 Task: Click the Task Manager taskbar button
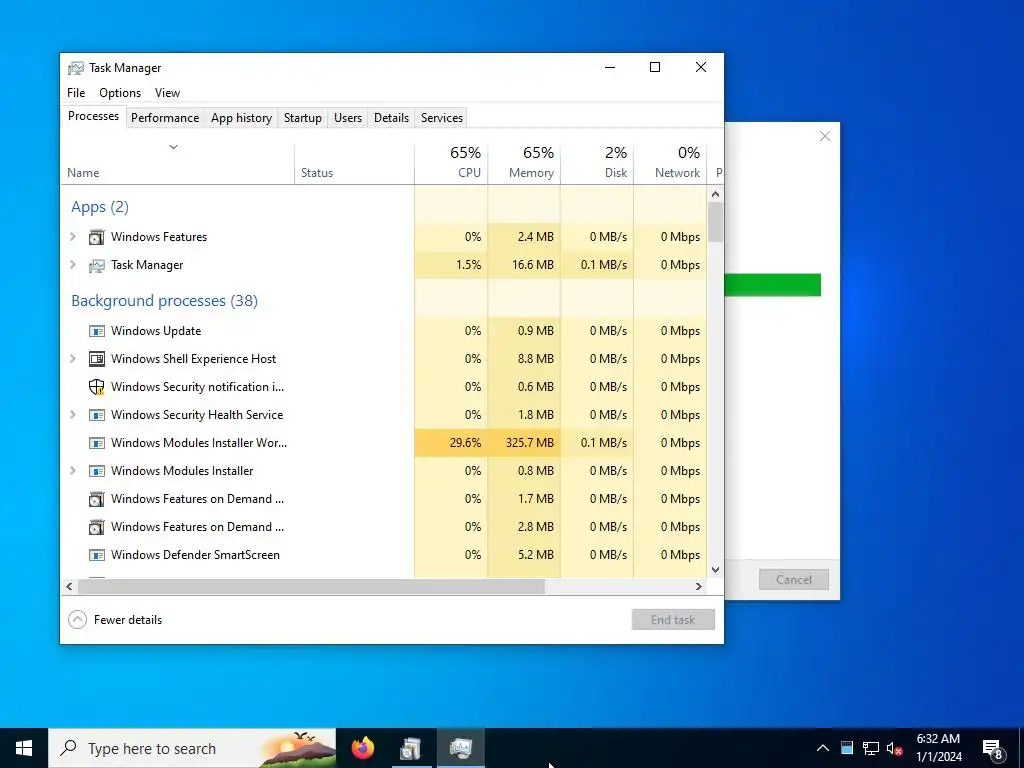coord(461,748)
